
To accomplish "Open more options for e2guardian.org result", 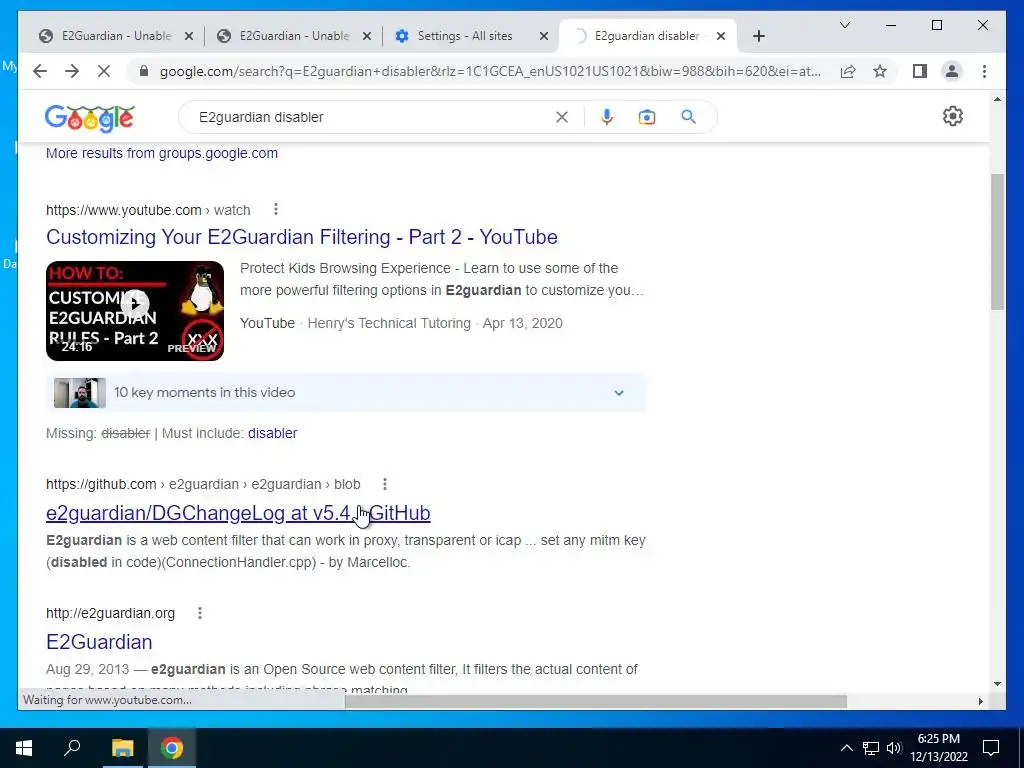I will pyautogui.click(x=200, y=613).
